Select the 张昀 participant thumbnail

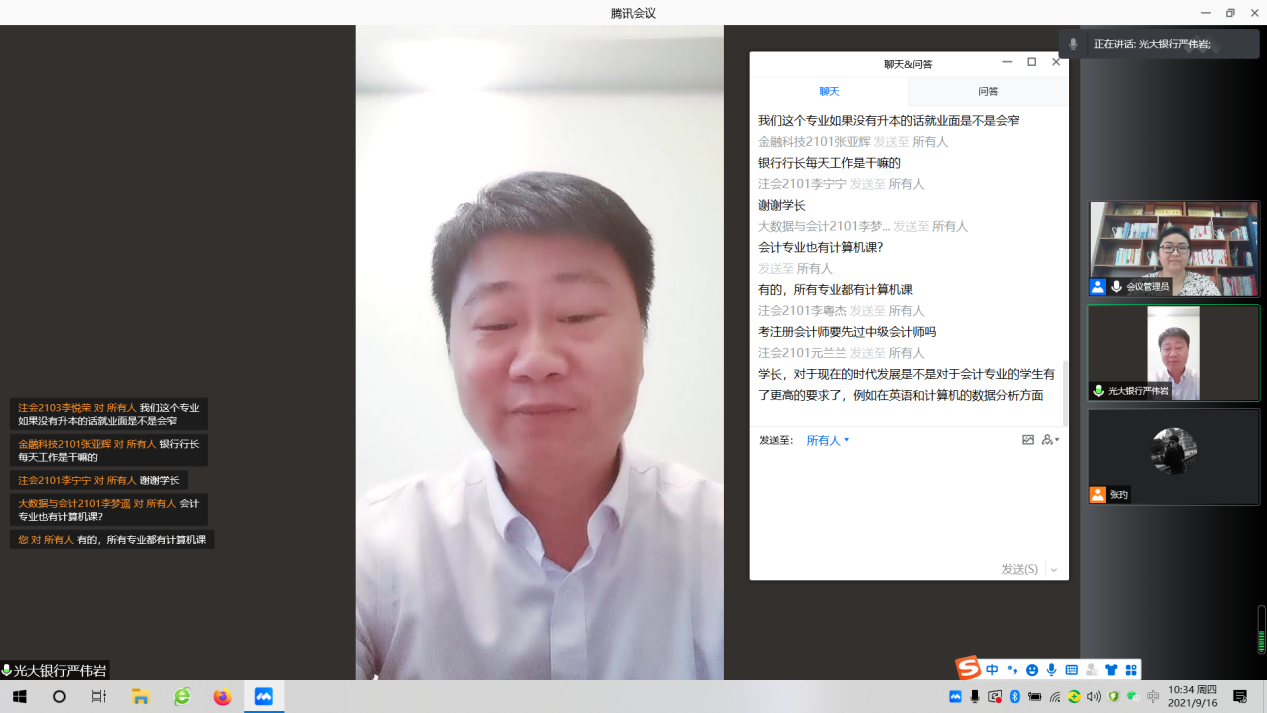[x=1173, y=455]
